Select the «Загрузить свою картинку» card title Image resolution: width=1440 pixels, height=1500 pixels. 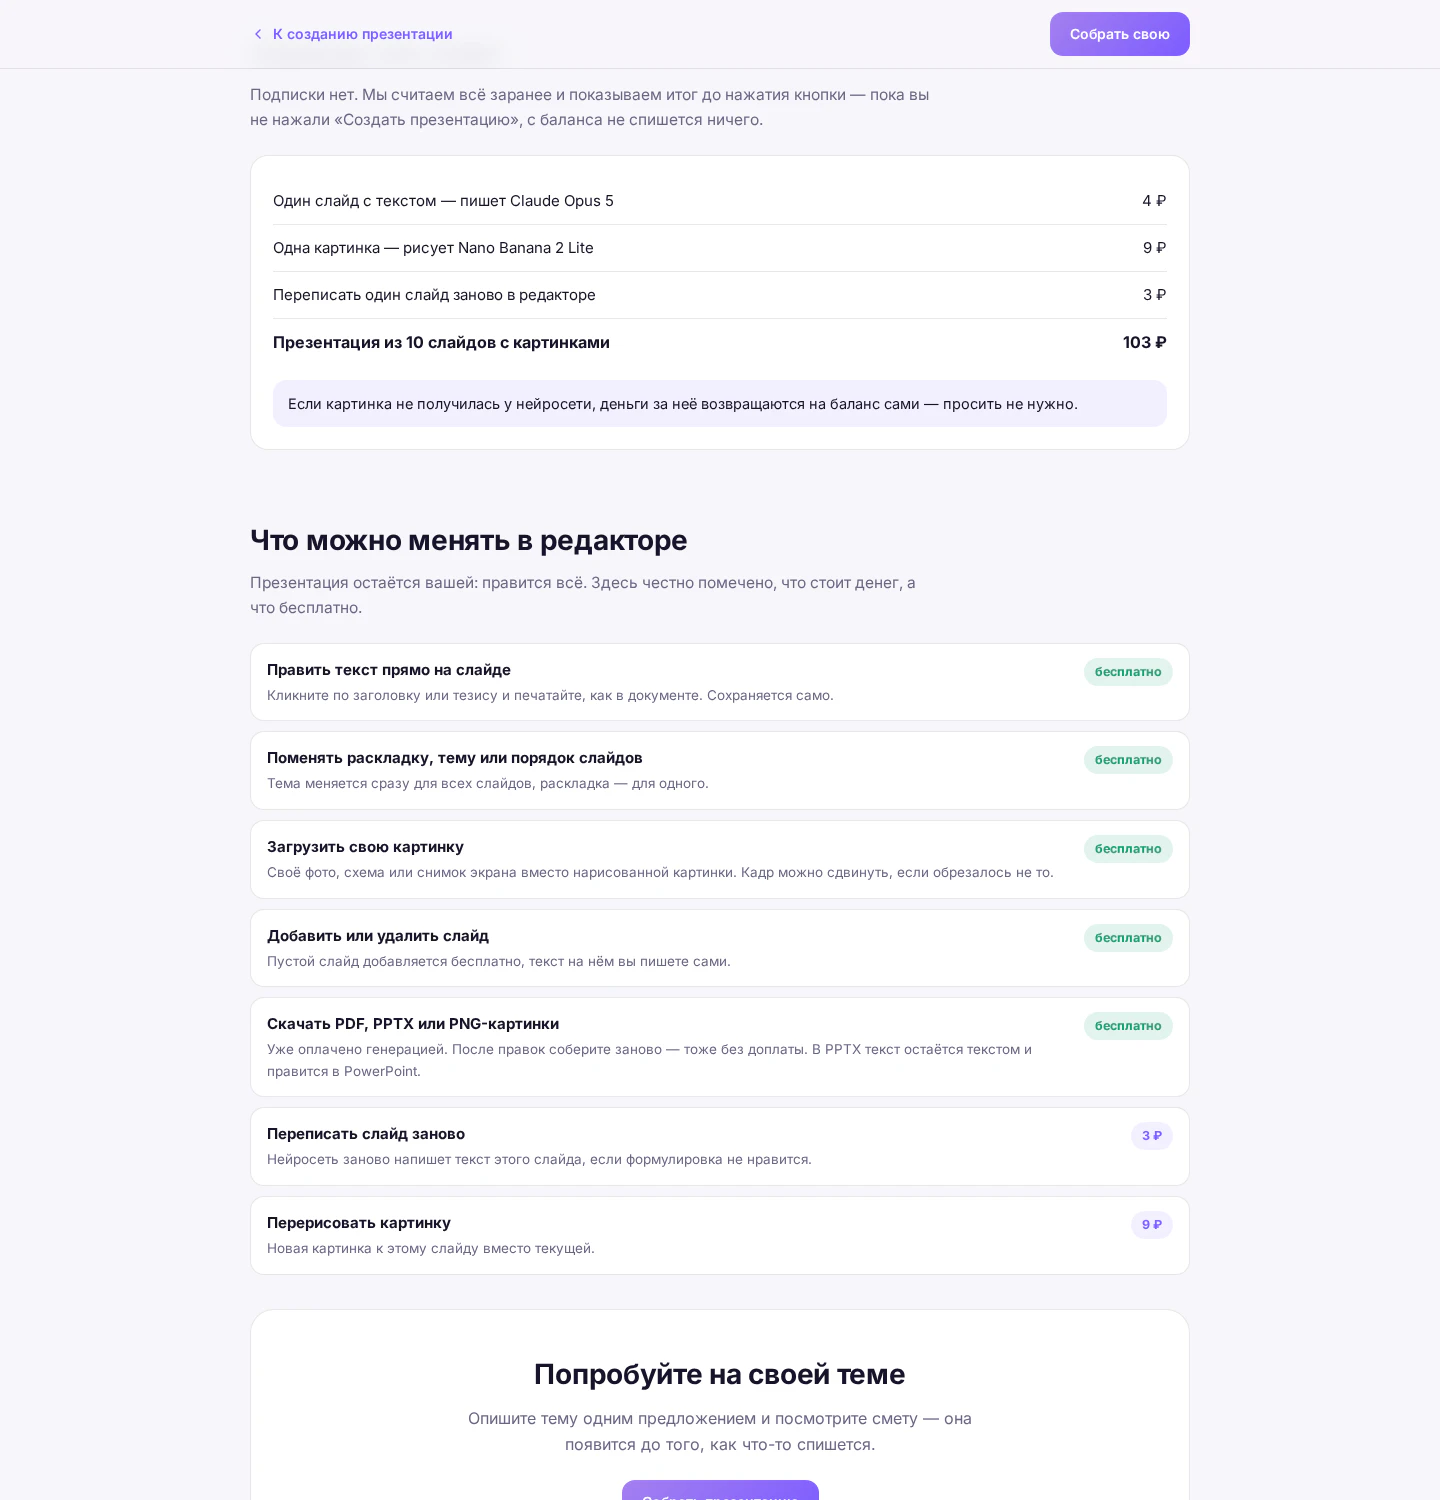365,847
